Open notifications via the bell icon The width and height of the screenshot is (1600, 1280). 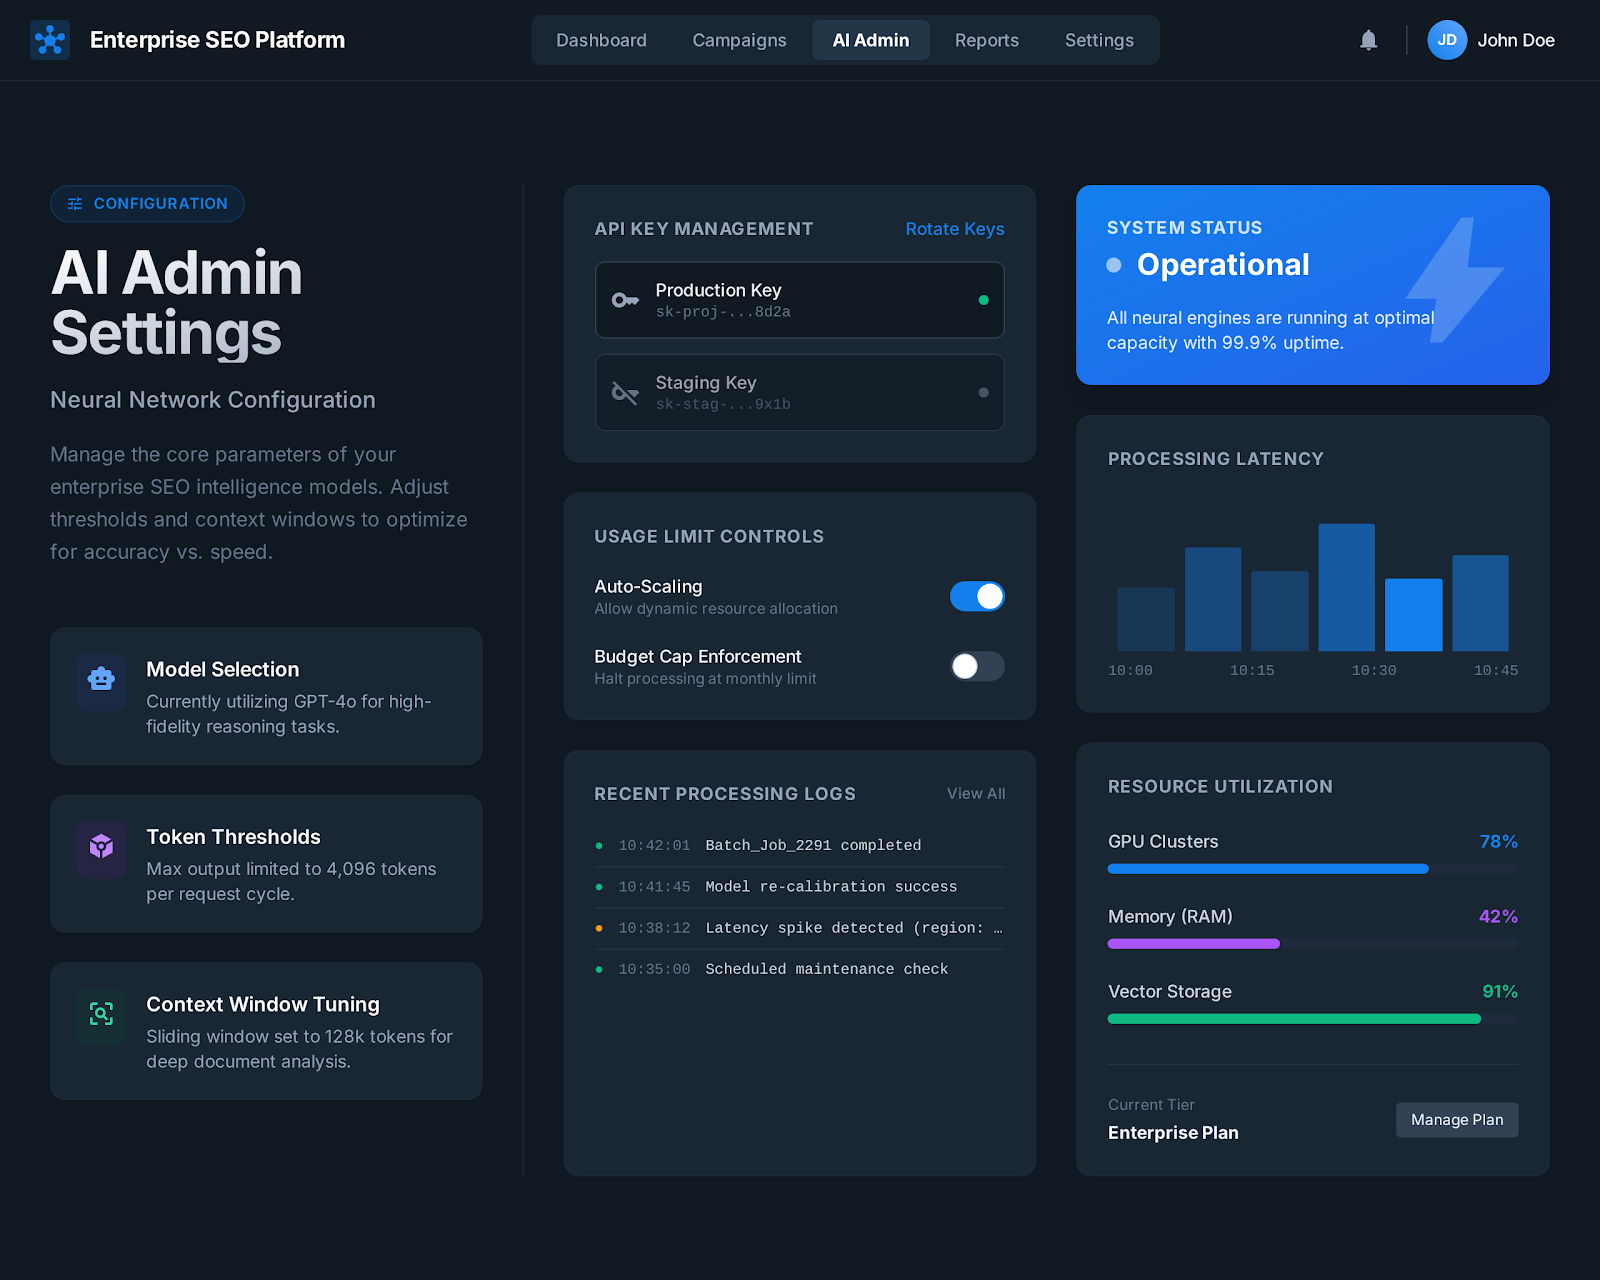1367,40
